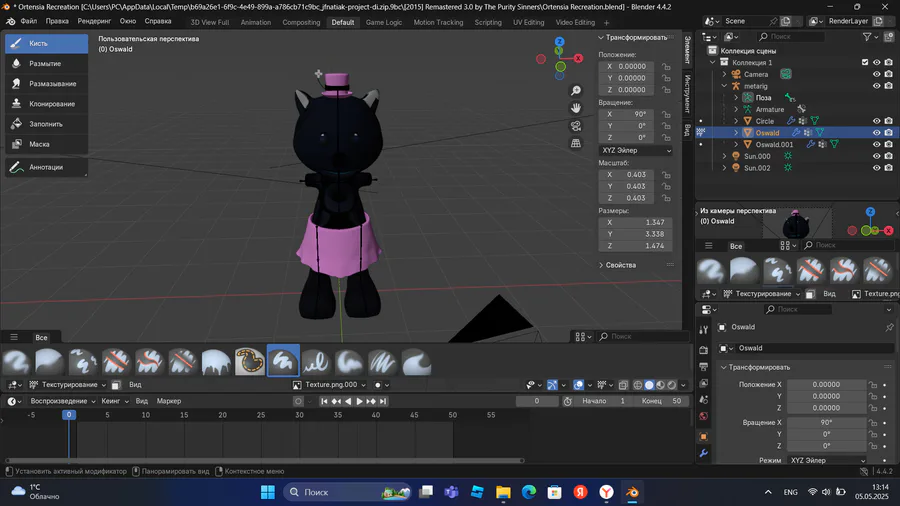This screenshot has width=900, height=506.
Task: Click the red X axis on navigation gizmo
Action: 579,58
